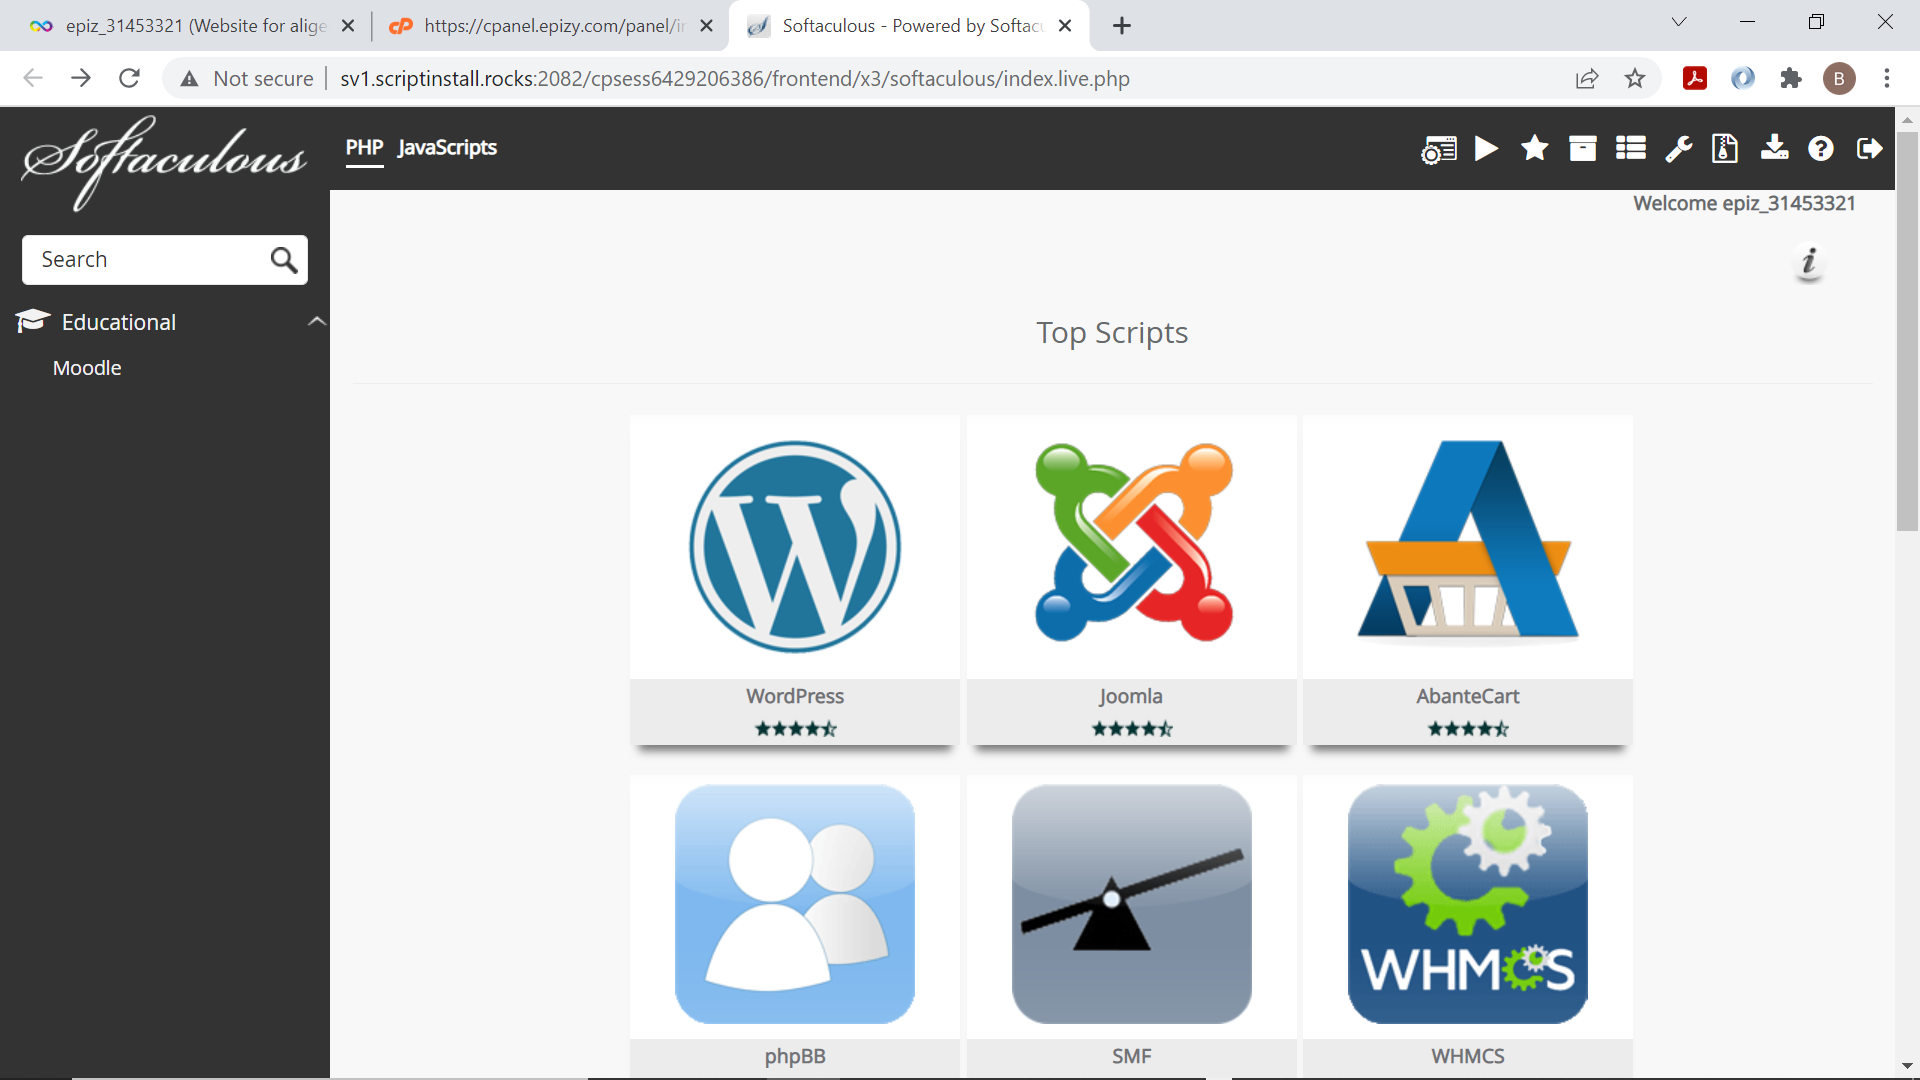The image size is (1920, 1080).
Task: Click the page vertical scrollbar thumb
Action: point(1907,330)
